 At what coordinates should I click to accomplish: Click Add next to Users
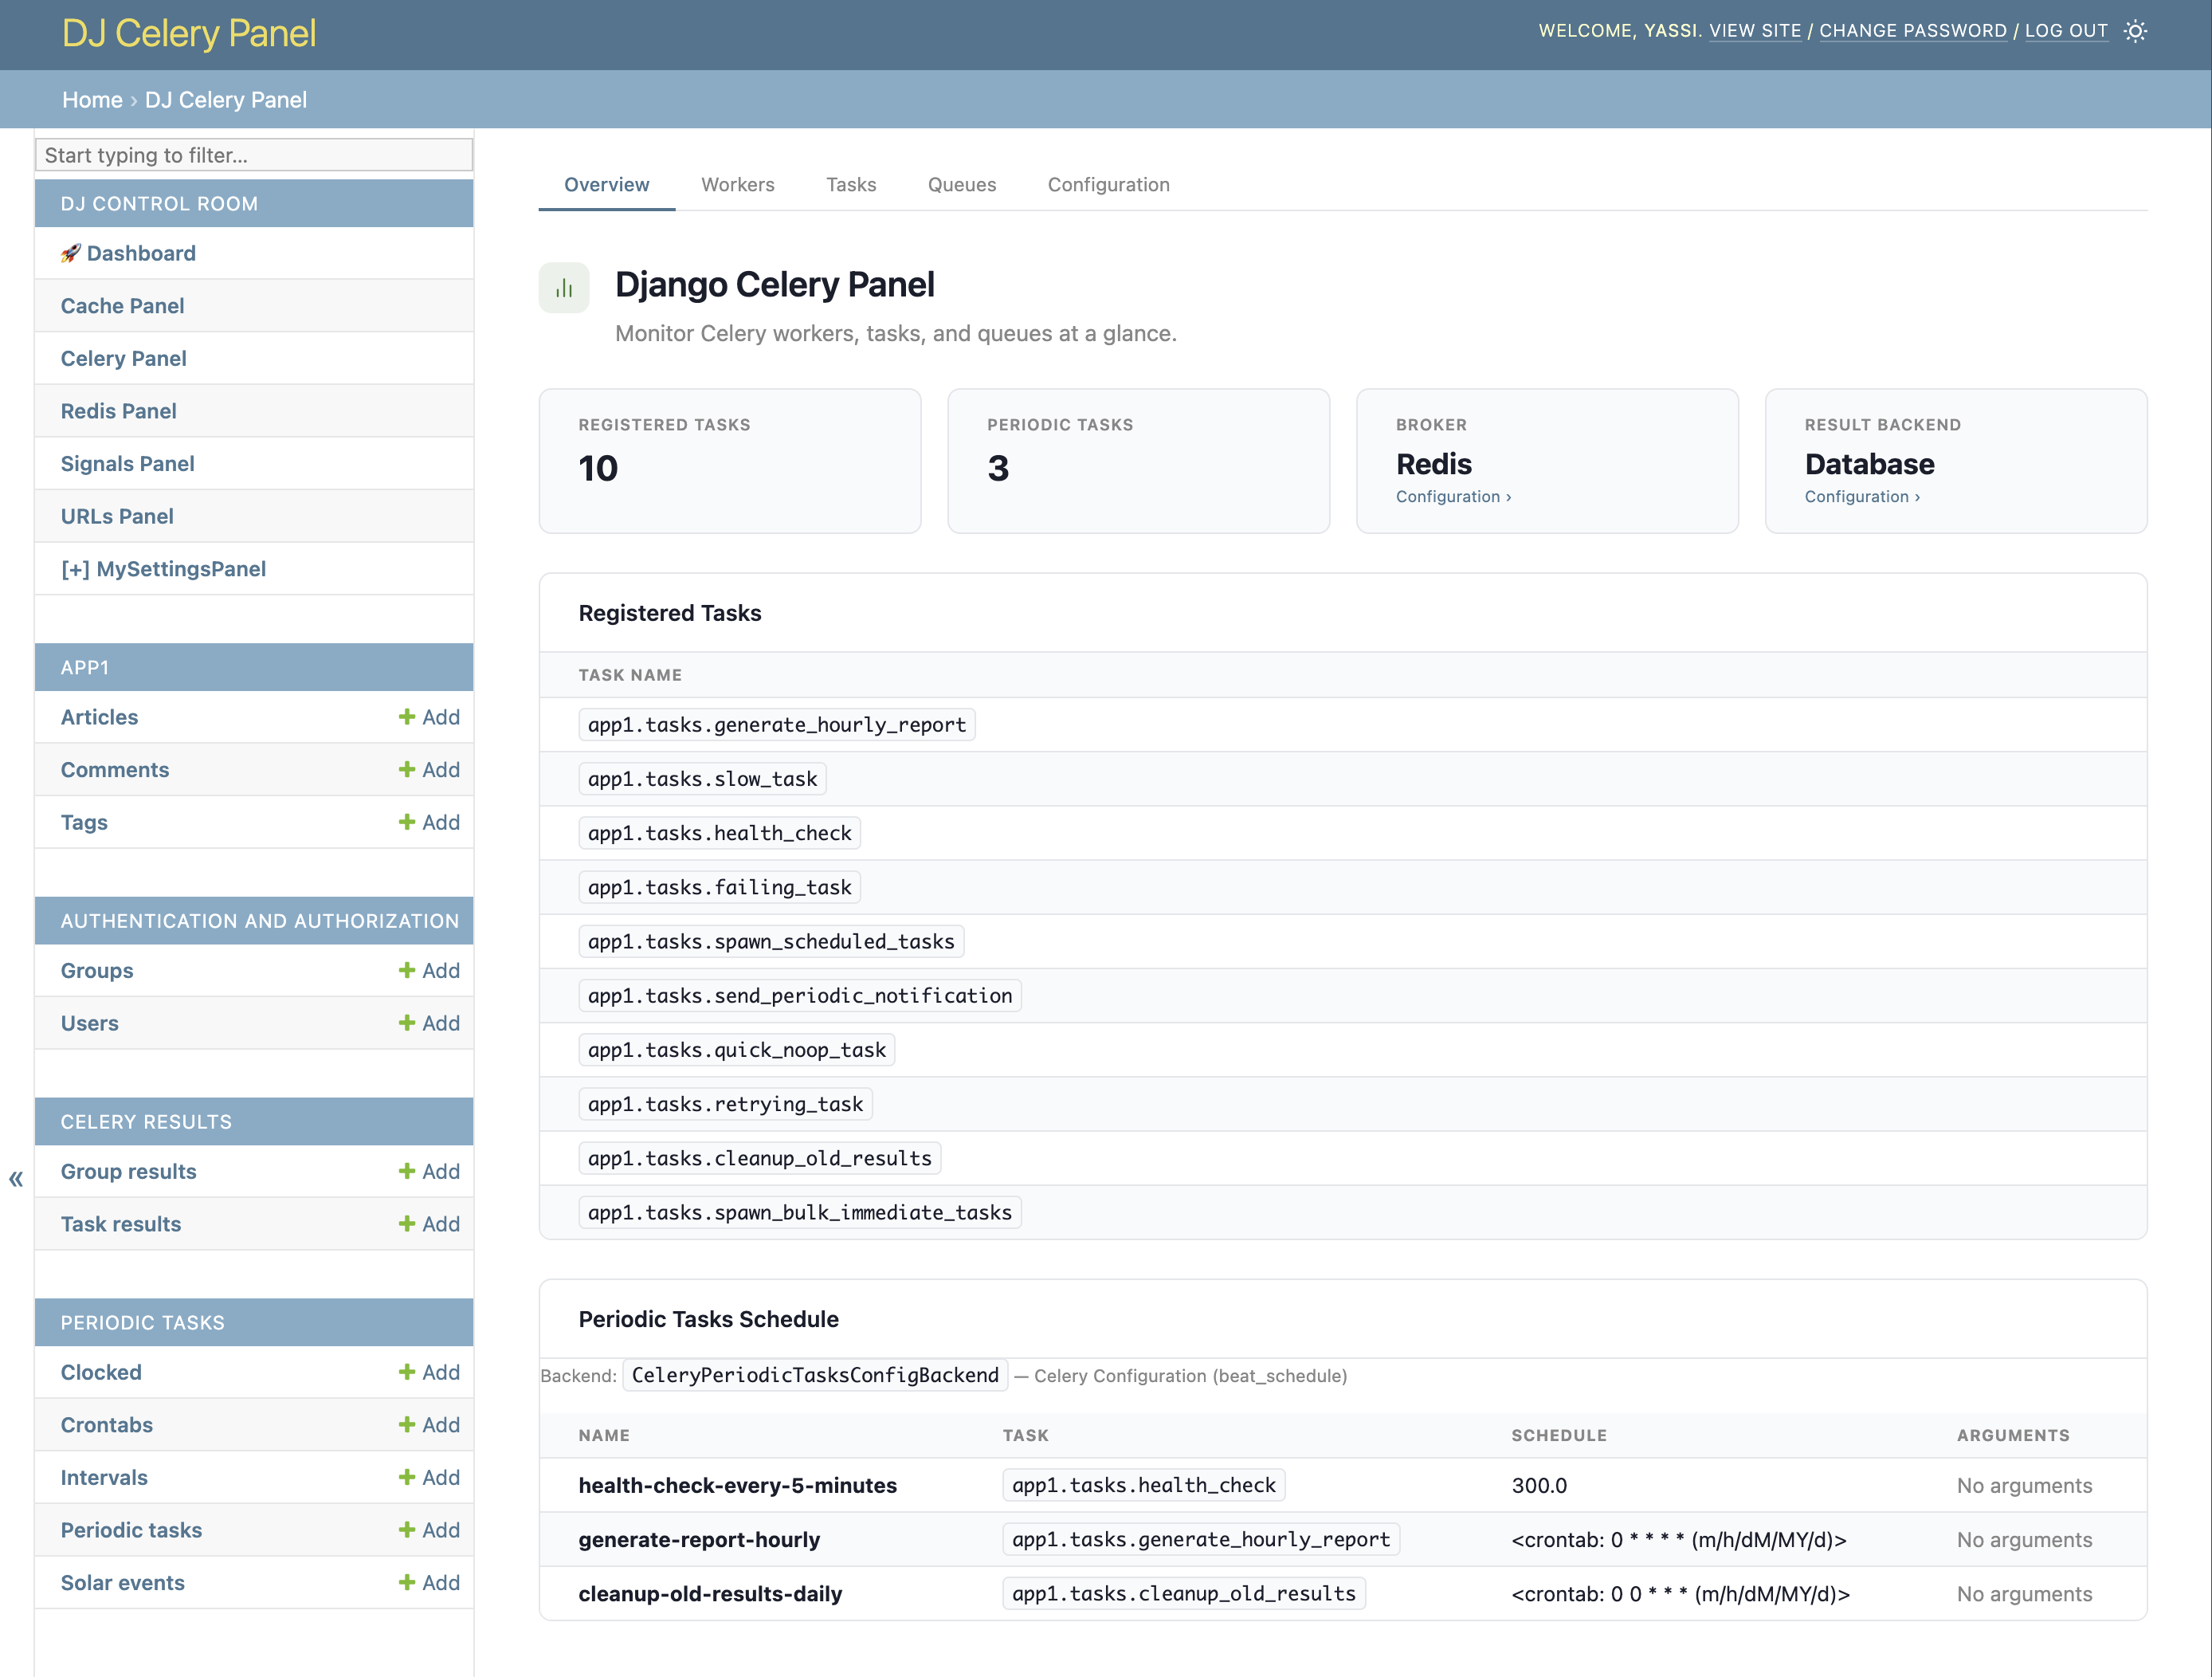429,1023
